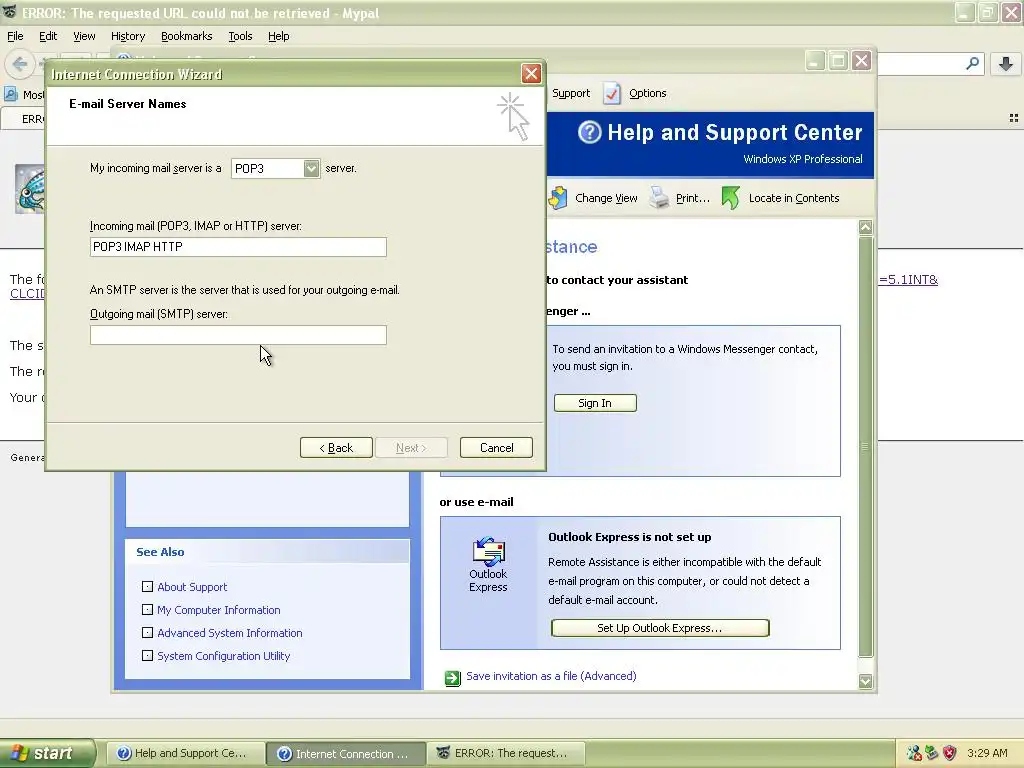Open the About Support link
Screen dimensions: 1024x768
[192, 587]
